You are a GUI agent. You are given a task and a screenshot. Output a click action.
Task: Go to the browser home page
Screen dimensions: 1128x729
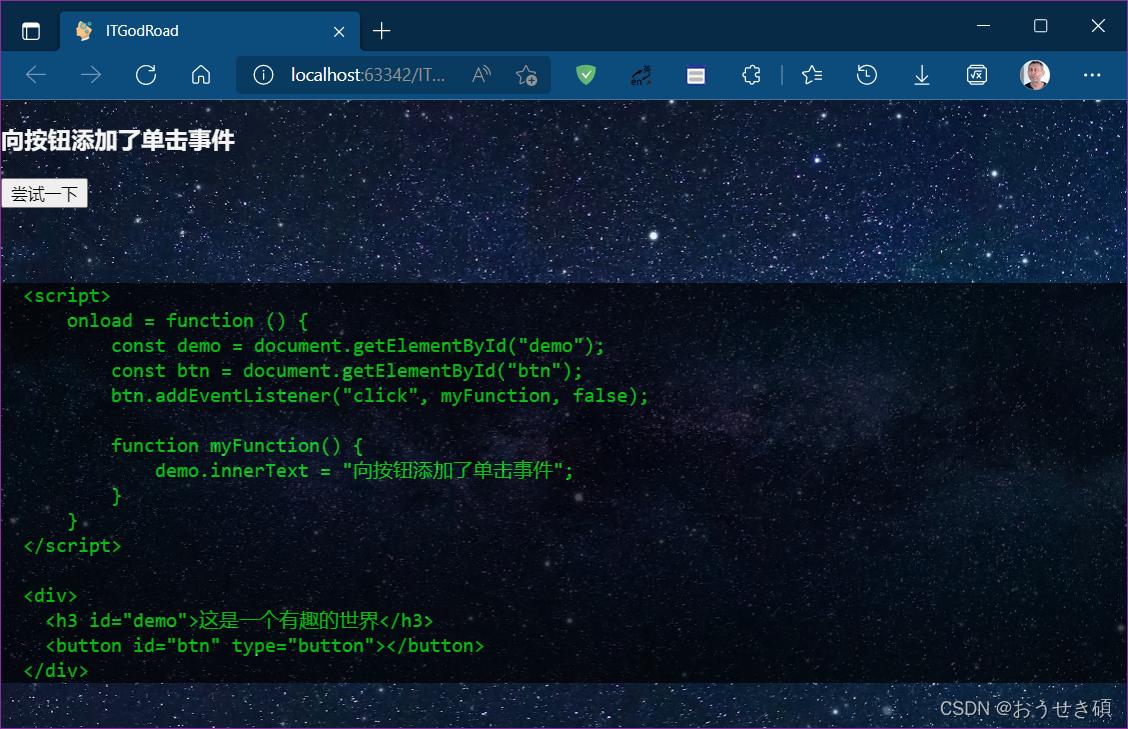coord(201,75)
